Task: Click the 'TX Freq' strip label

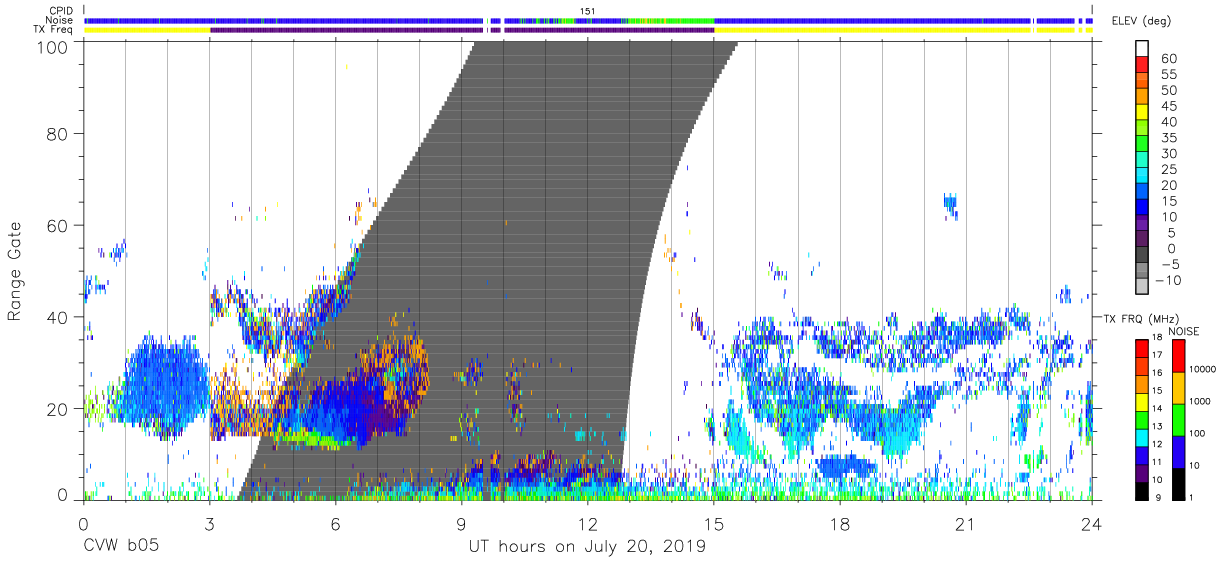Action: click(x=54, y=30)
